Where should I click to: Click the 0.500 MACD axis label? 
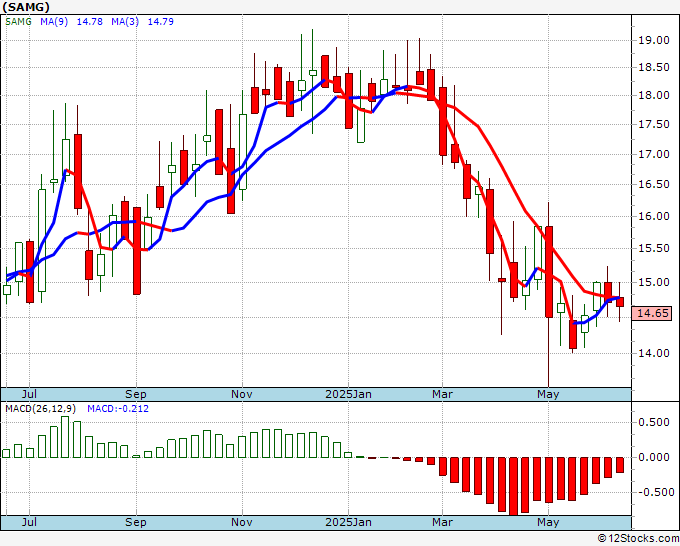coord(654,422)
